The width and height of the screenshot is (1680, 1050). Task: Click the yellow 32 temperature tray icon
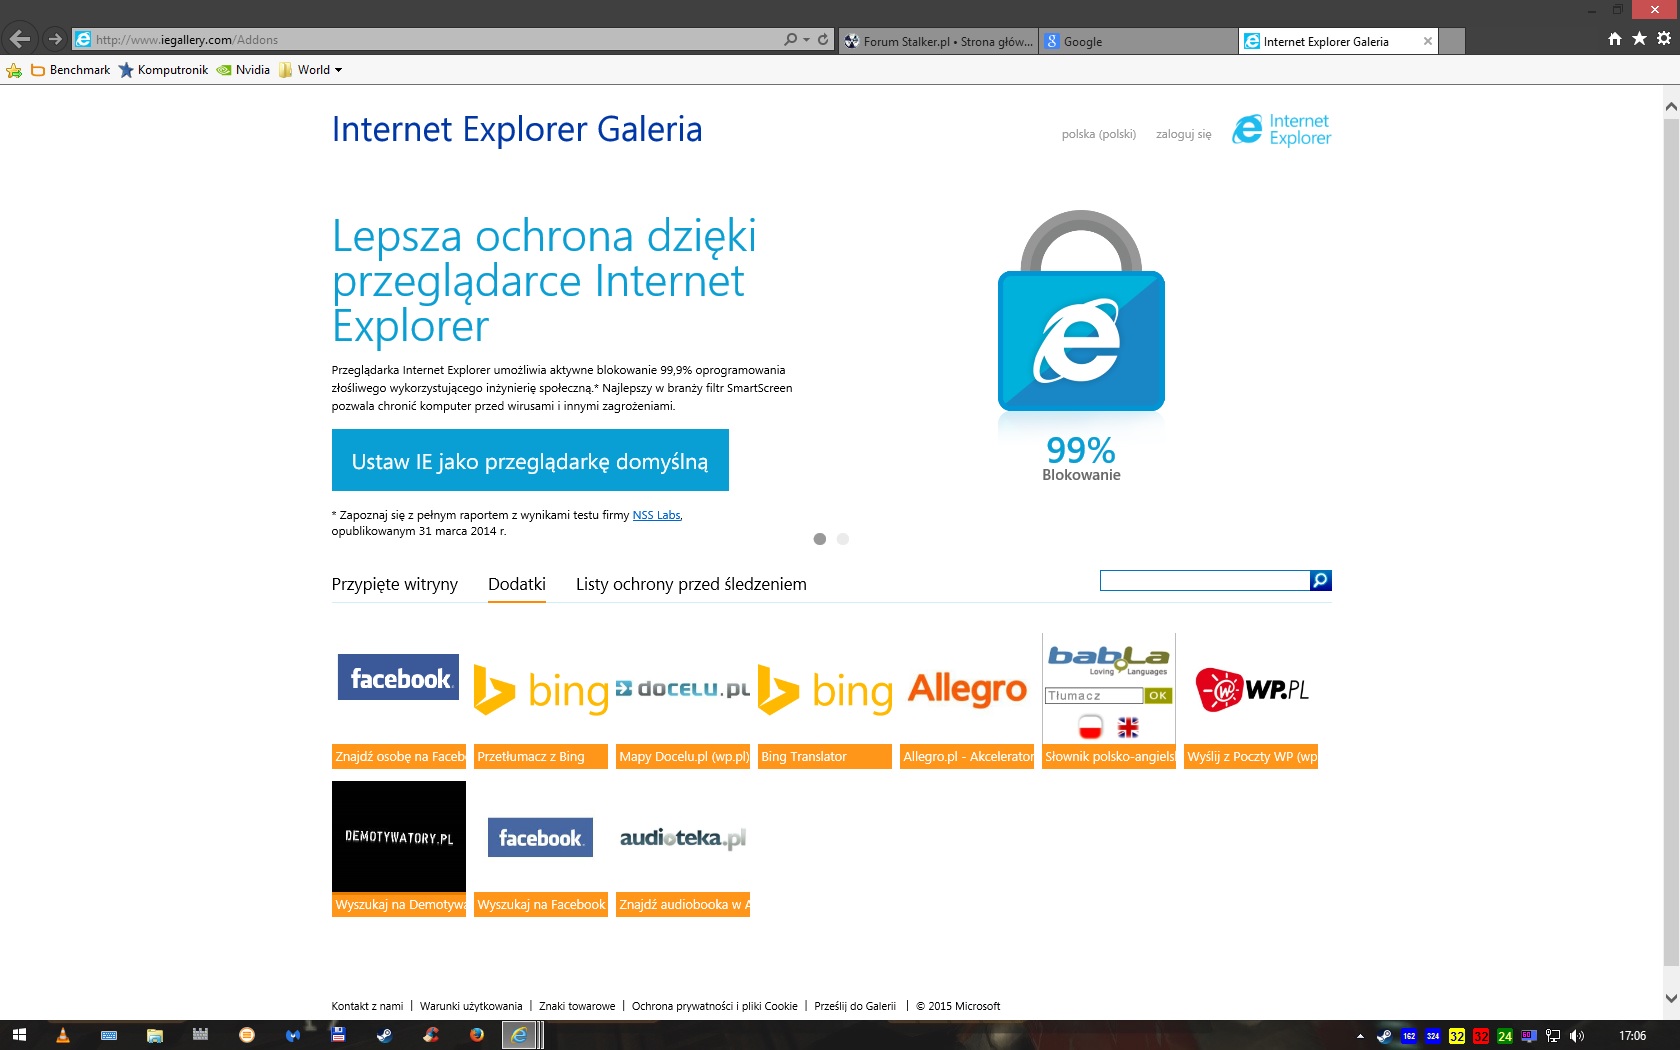tap(1457, 1036)
